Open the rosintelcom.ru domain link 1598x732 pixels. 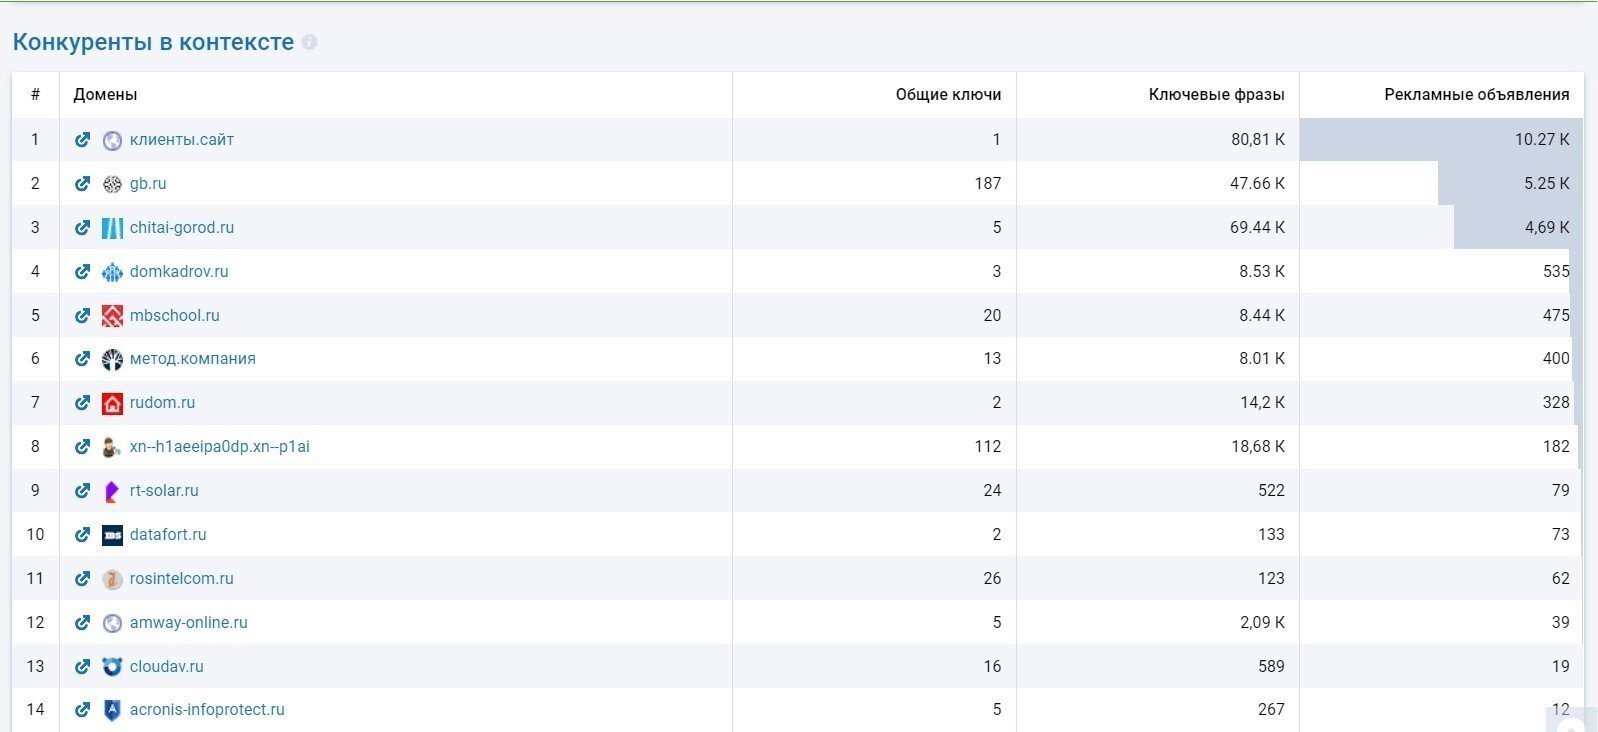(x=181, y=579)
